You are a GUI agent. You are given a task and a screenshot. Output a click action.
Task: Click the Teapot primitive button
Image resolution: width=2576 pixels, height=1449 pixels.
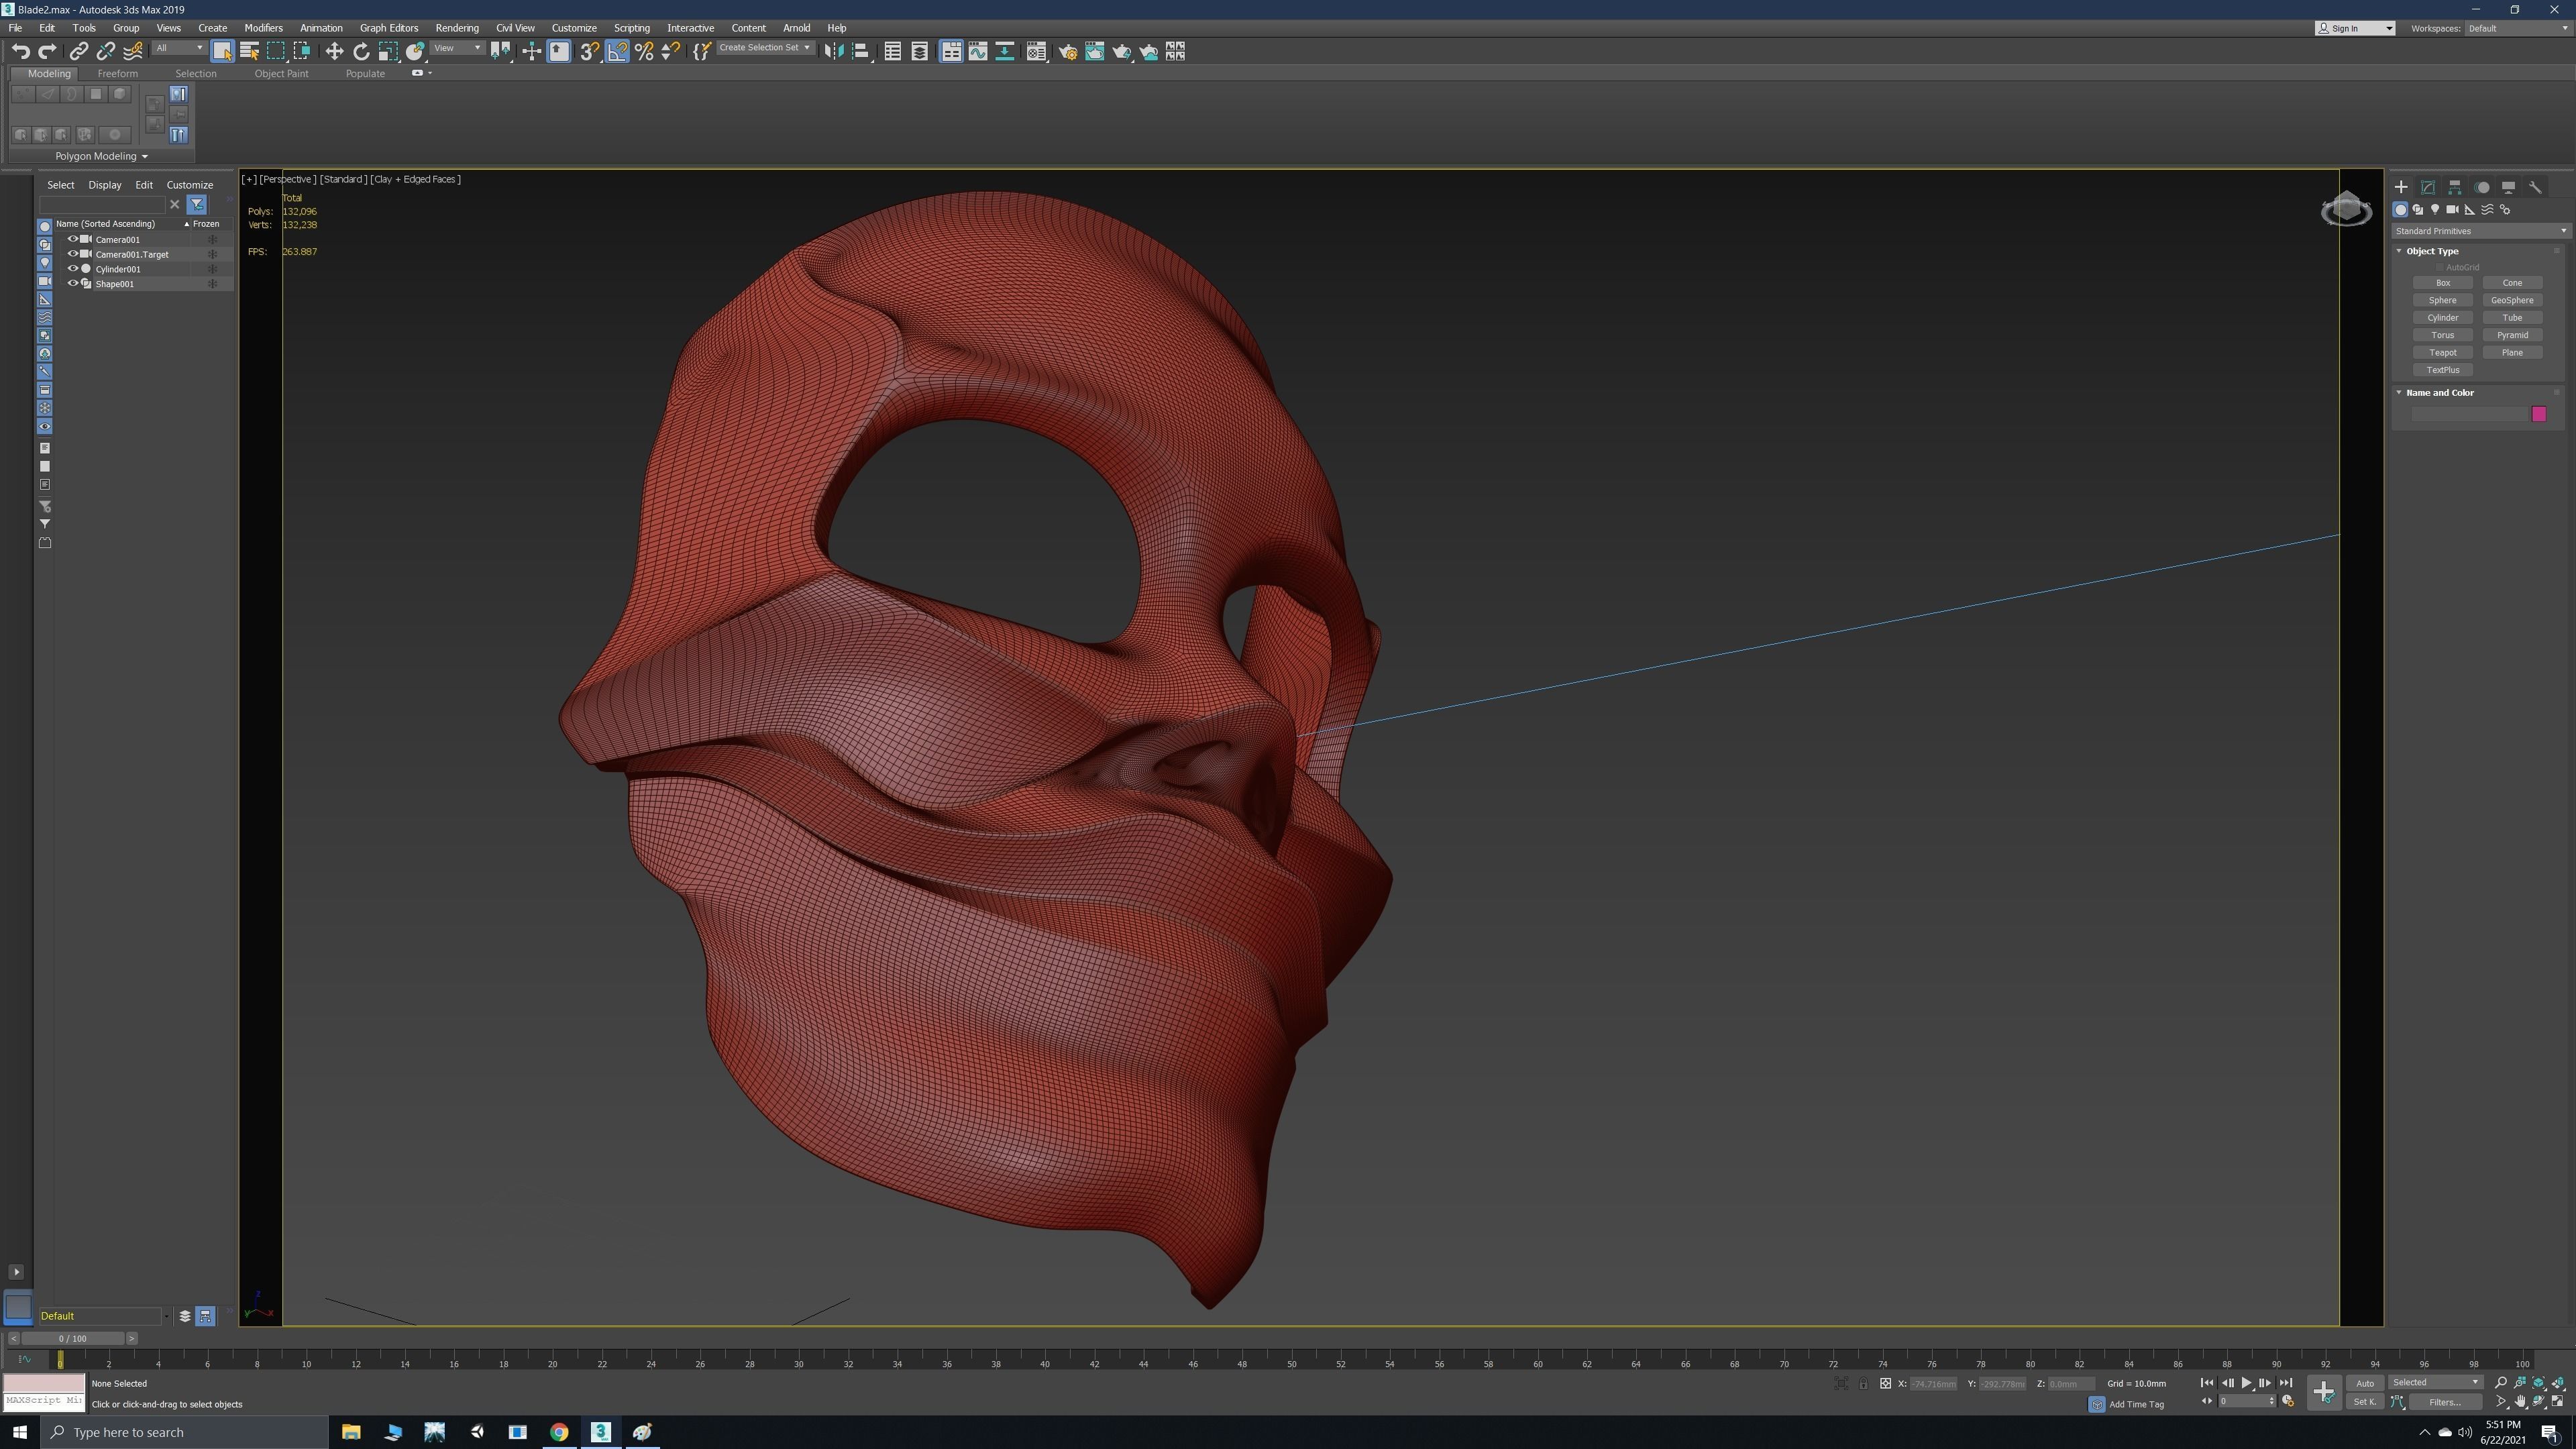2443,352
